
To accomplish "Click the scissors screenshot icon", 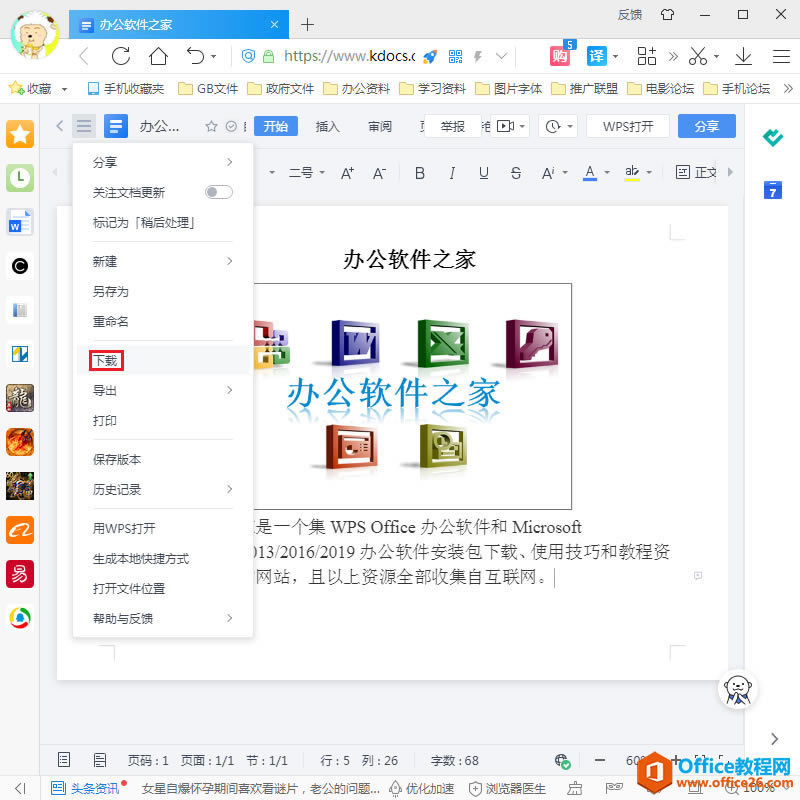I will pos(697,56).
